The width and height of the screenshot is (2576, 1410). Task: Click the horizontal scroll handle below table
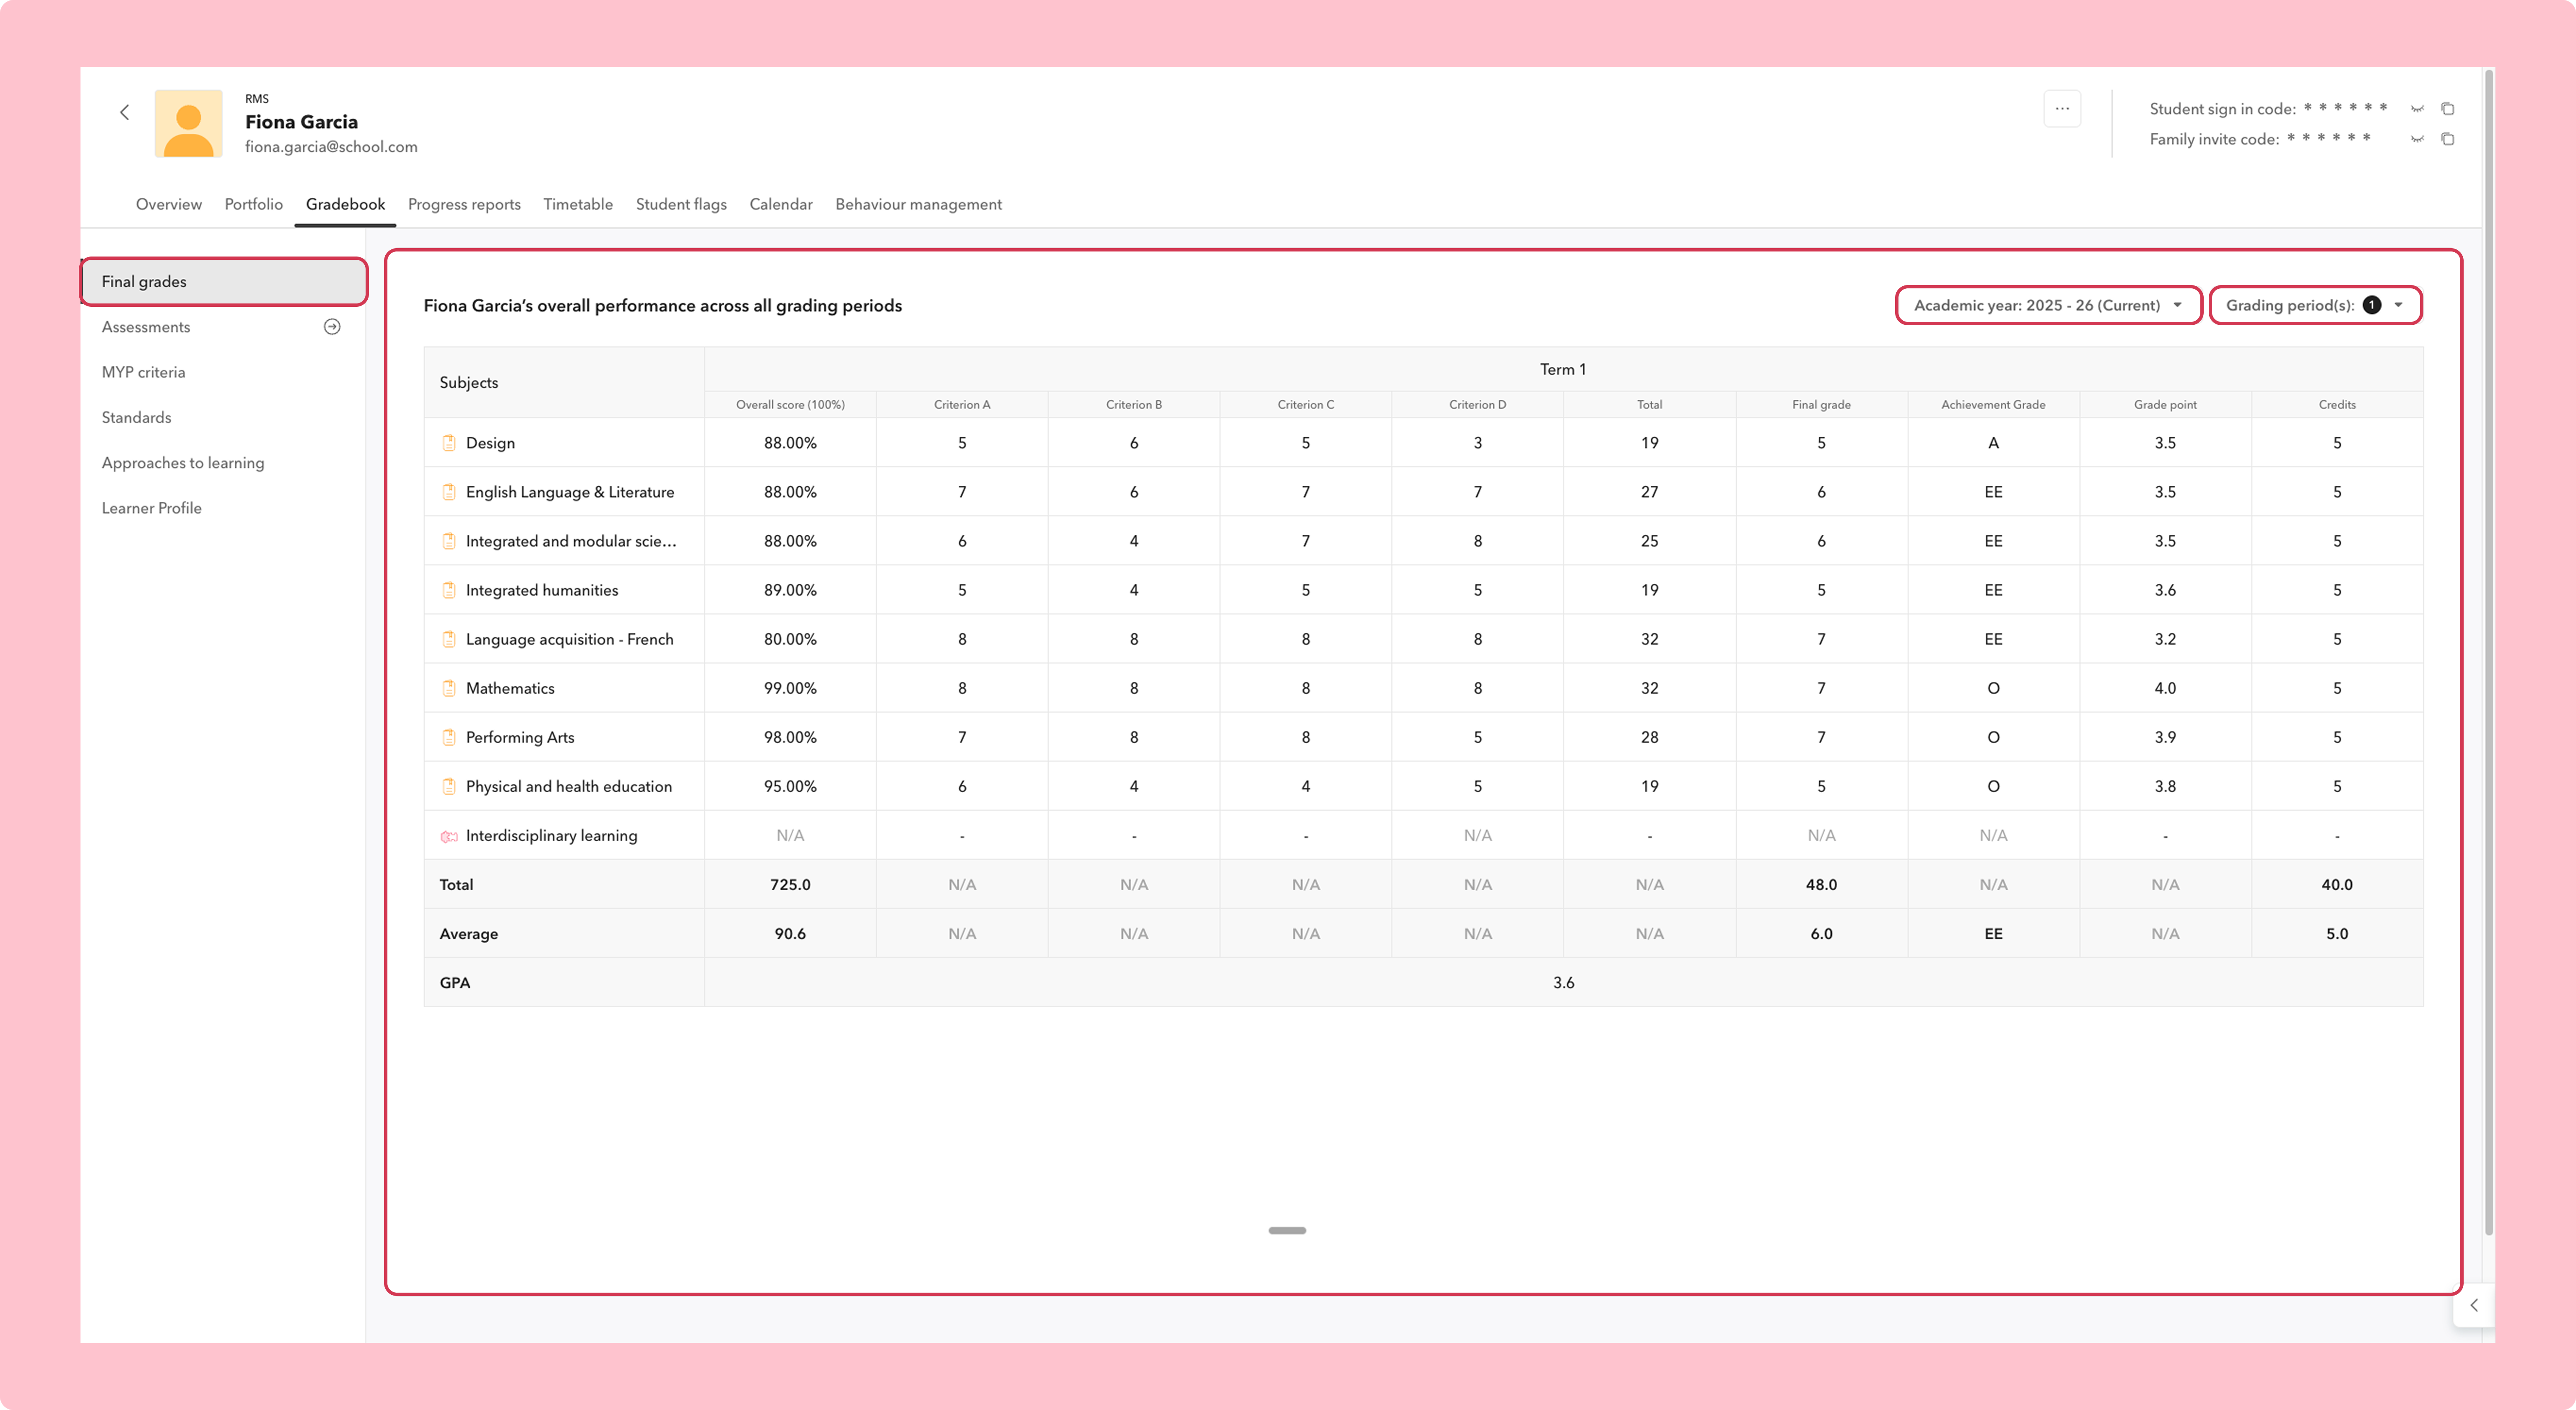pyautogui.click(x=1287, y=1230)
